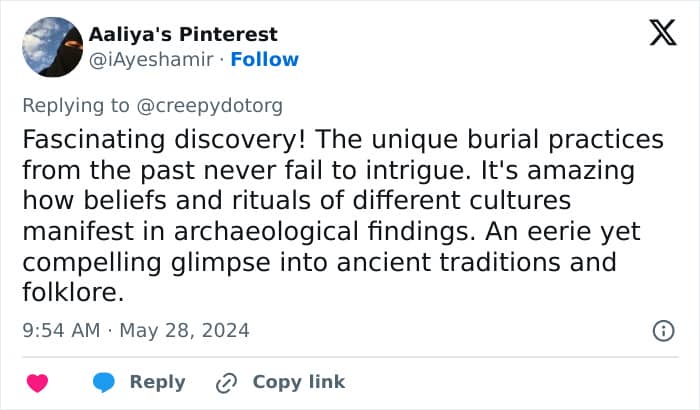The height and width of the screenshot is (410, 700).
Task: Click the phrase "ancient traditions" in the tweet
Action: pos(448,262)
